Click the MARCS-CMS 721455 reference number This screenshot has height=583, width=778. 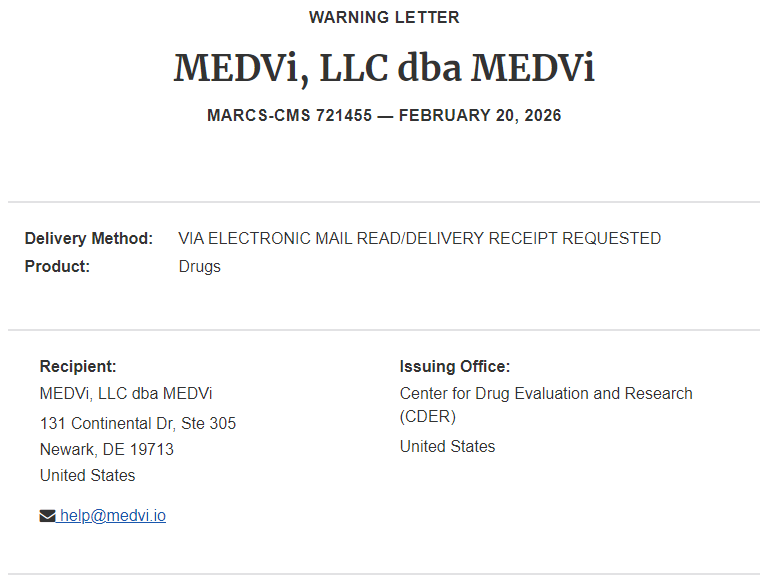[289, 115]
